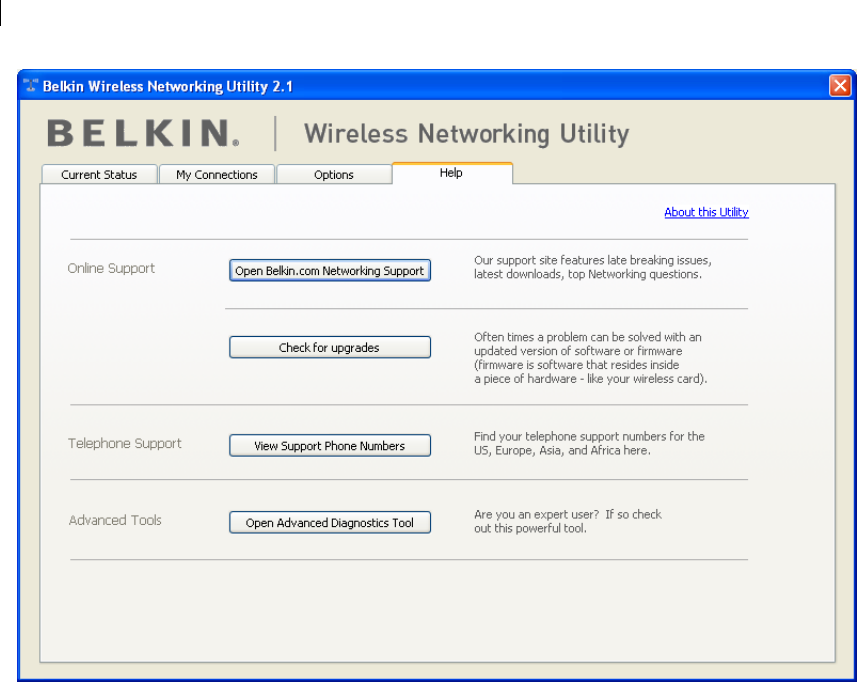Switch to the Current Status tab
The height and width of the screenshot is (682, 857).
pos(99,174)
